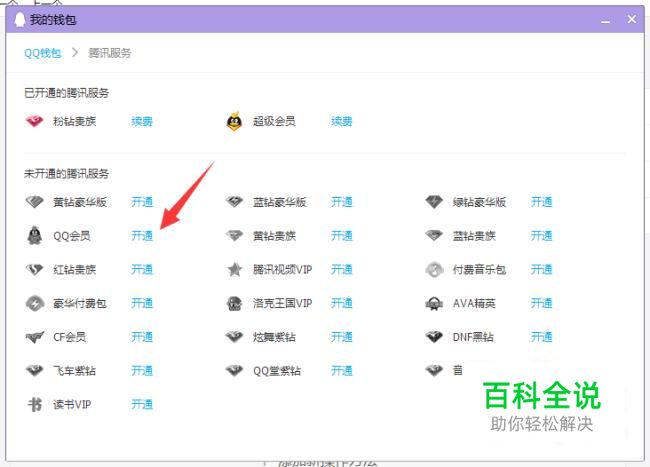Viewport: 650px width, 467px height.
Task: Click the CF会员 wing icon
Action: point(34,337)
